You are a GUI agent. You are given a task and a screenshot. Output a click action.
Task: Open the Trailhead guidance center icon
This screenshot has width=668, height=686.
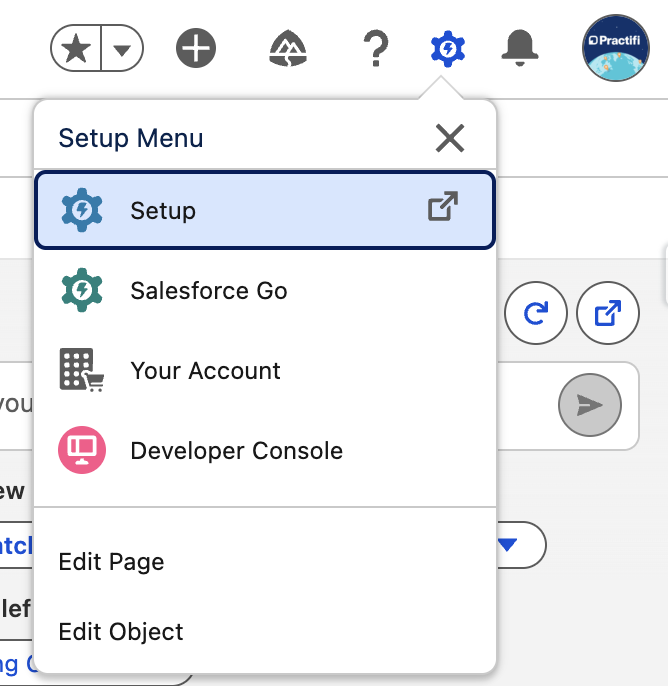[x=287, y=48]
